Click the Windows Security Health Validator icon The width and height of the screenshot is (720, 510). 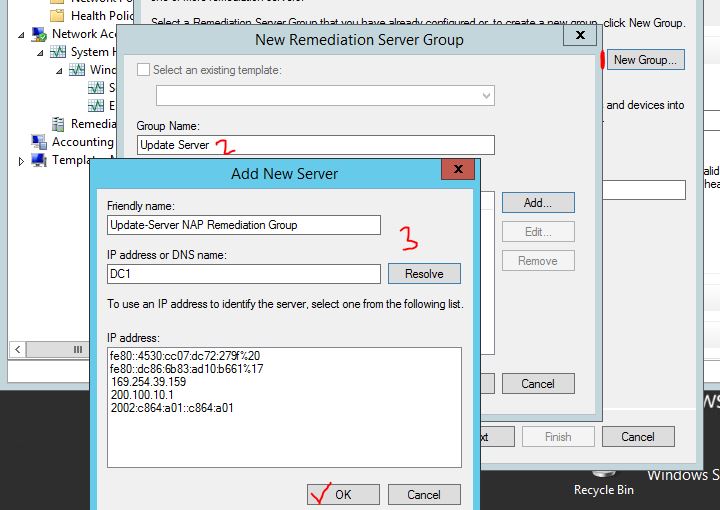[77, 70]
